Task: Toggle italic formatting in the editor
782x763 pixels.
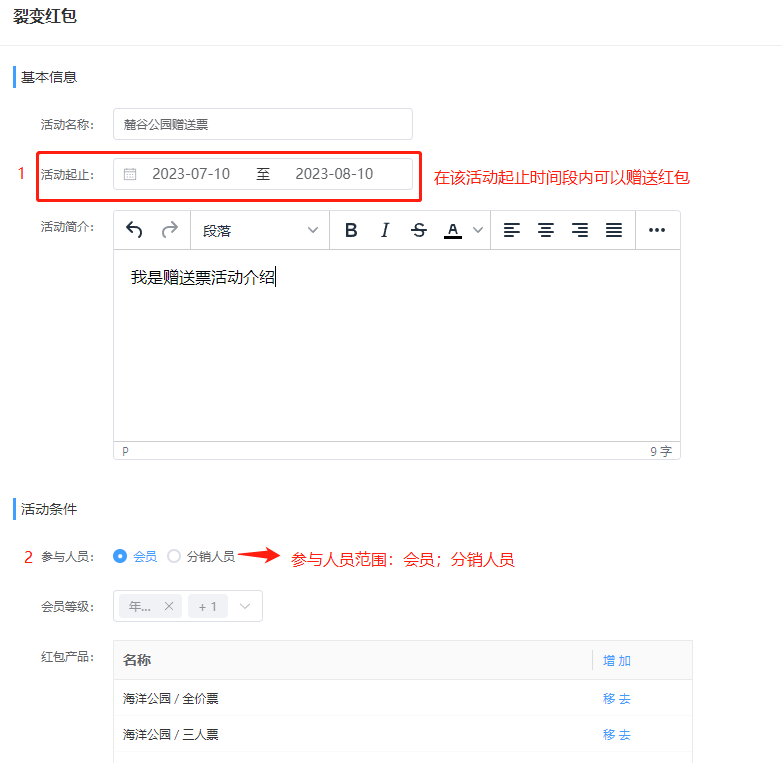Action: 385,230
